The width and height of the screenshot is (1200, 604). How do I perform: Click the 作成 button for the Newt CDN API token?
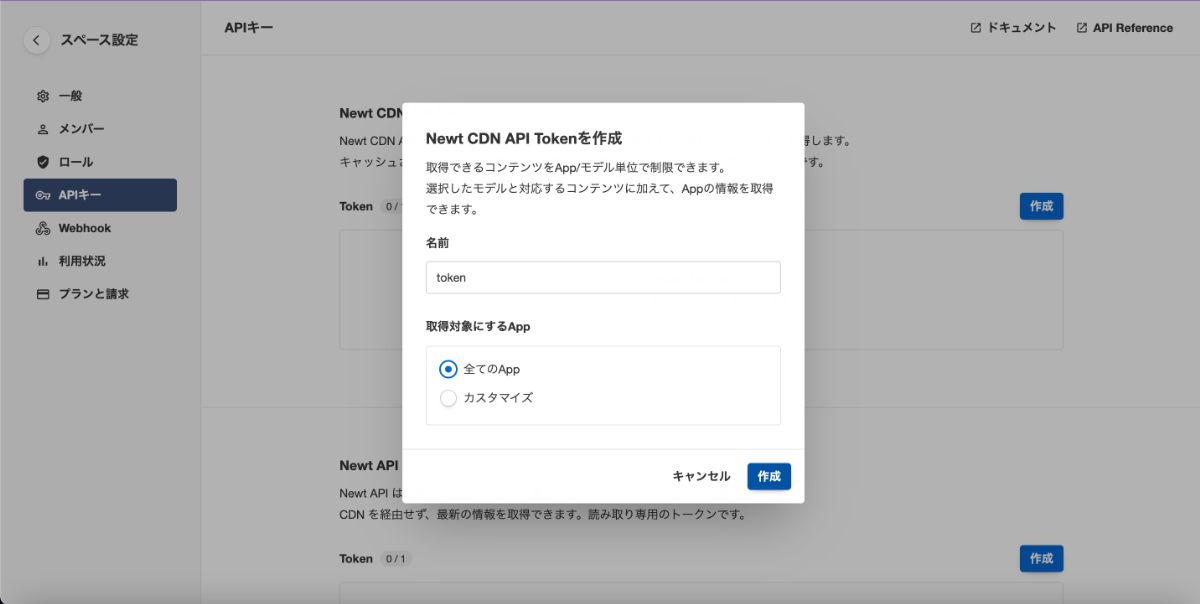click(x=1041, y=206)
